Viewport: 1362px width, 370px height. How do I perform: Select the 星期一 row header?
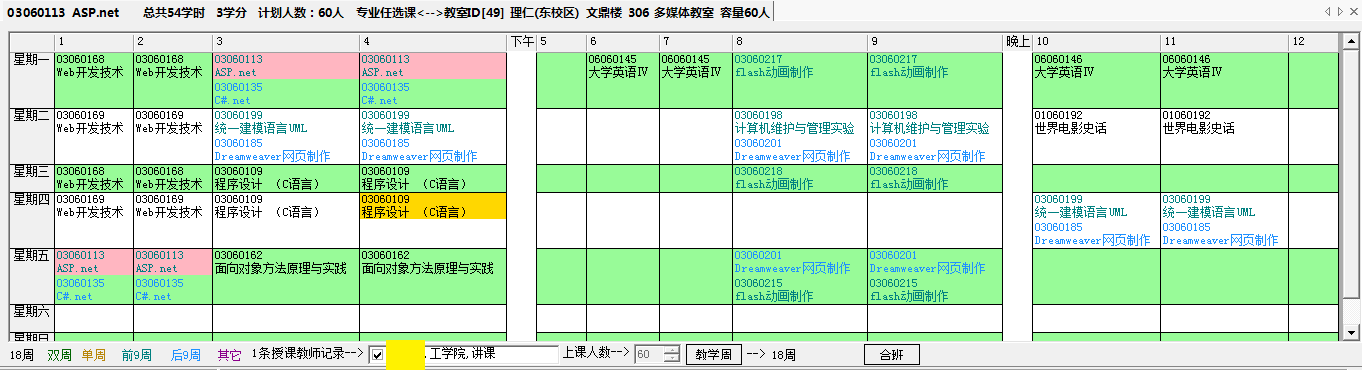pos(31,79)
